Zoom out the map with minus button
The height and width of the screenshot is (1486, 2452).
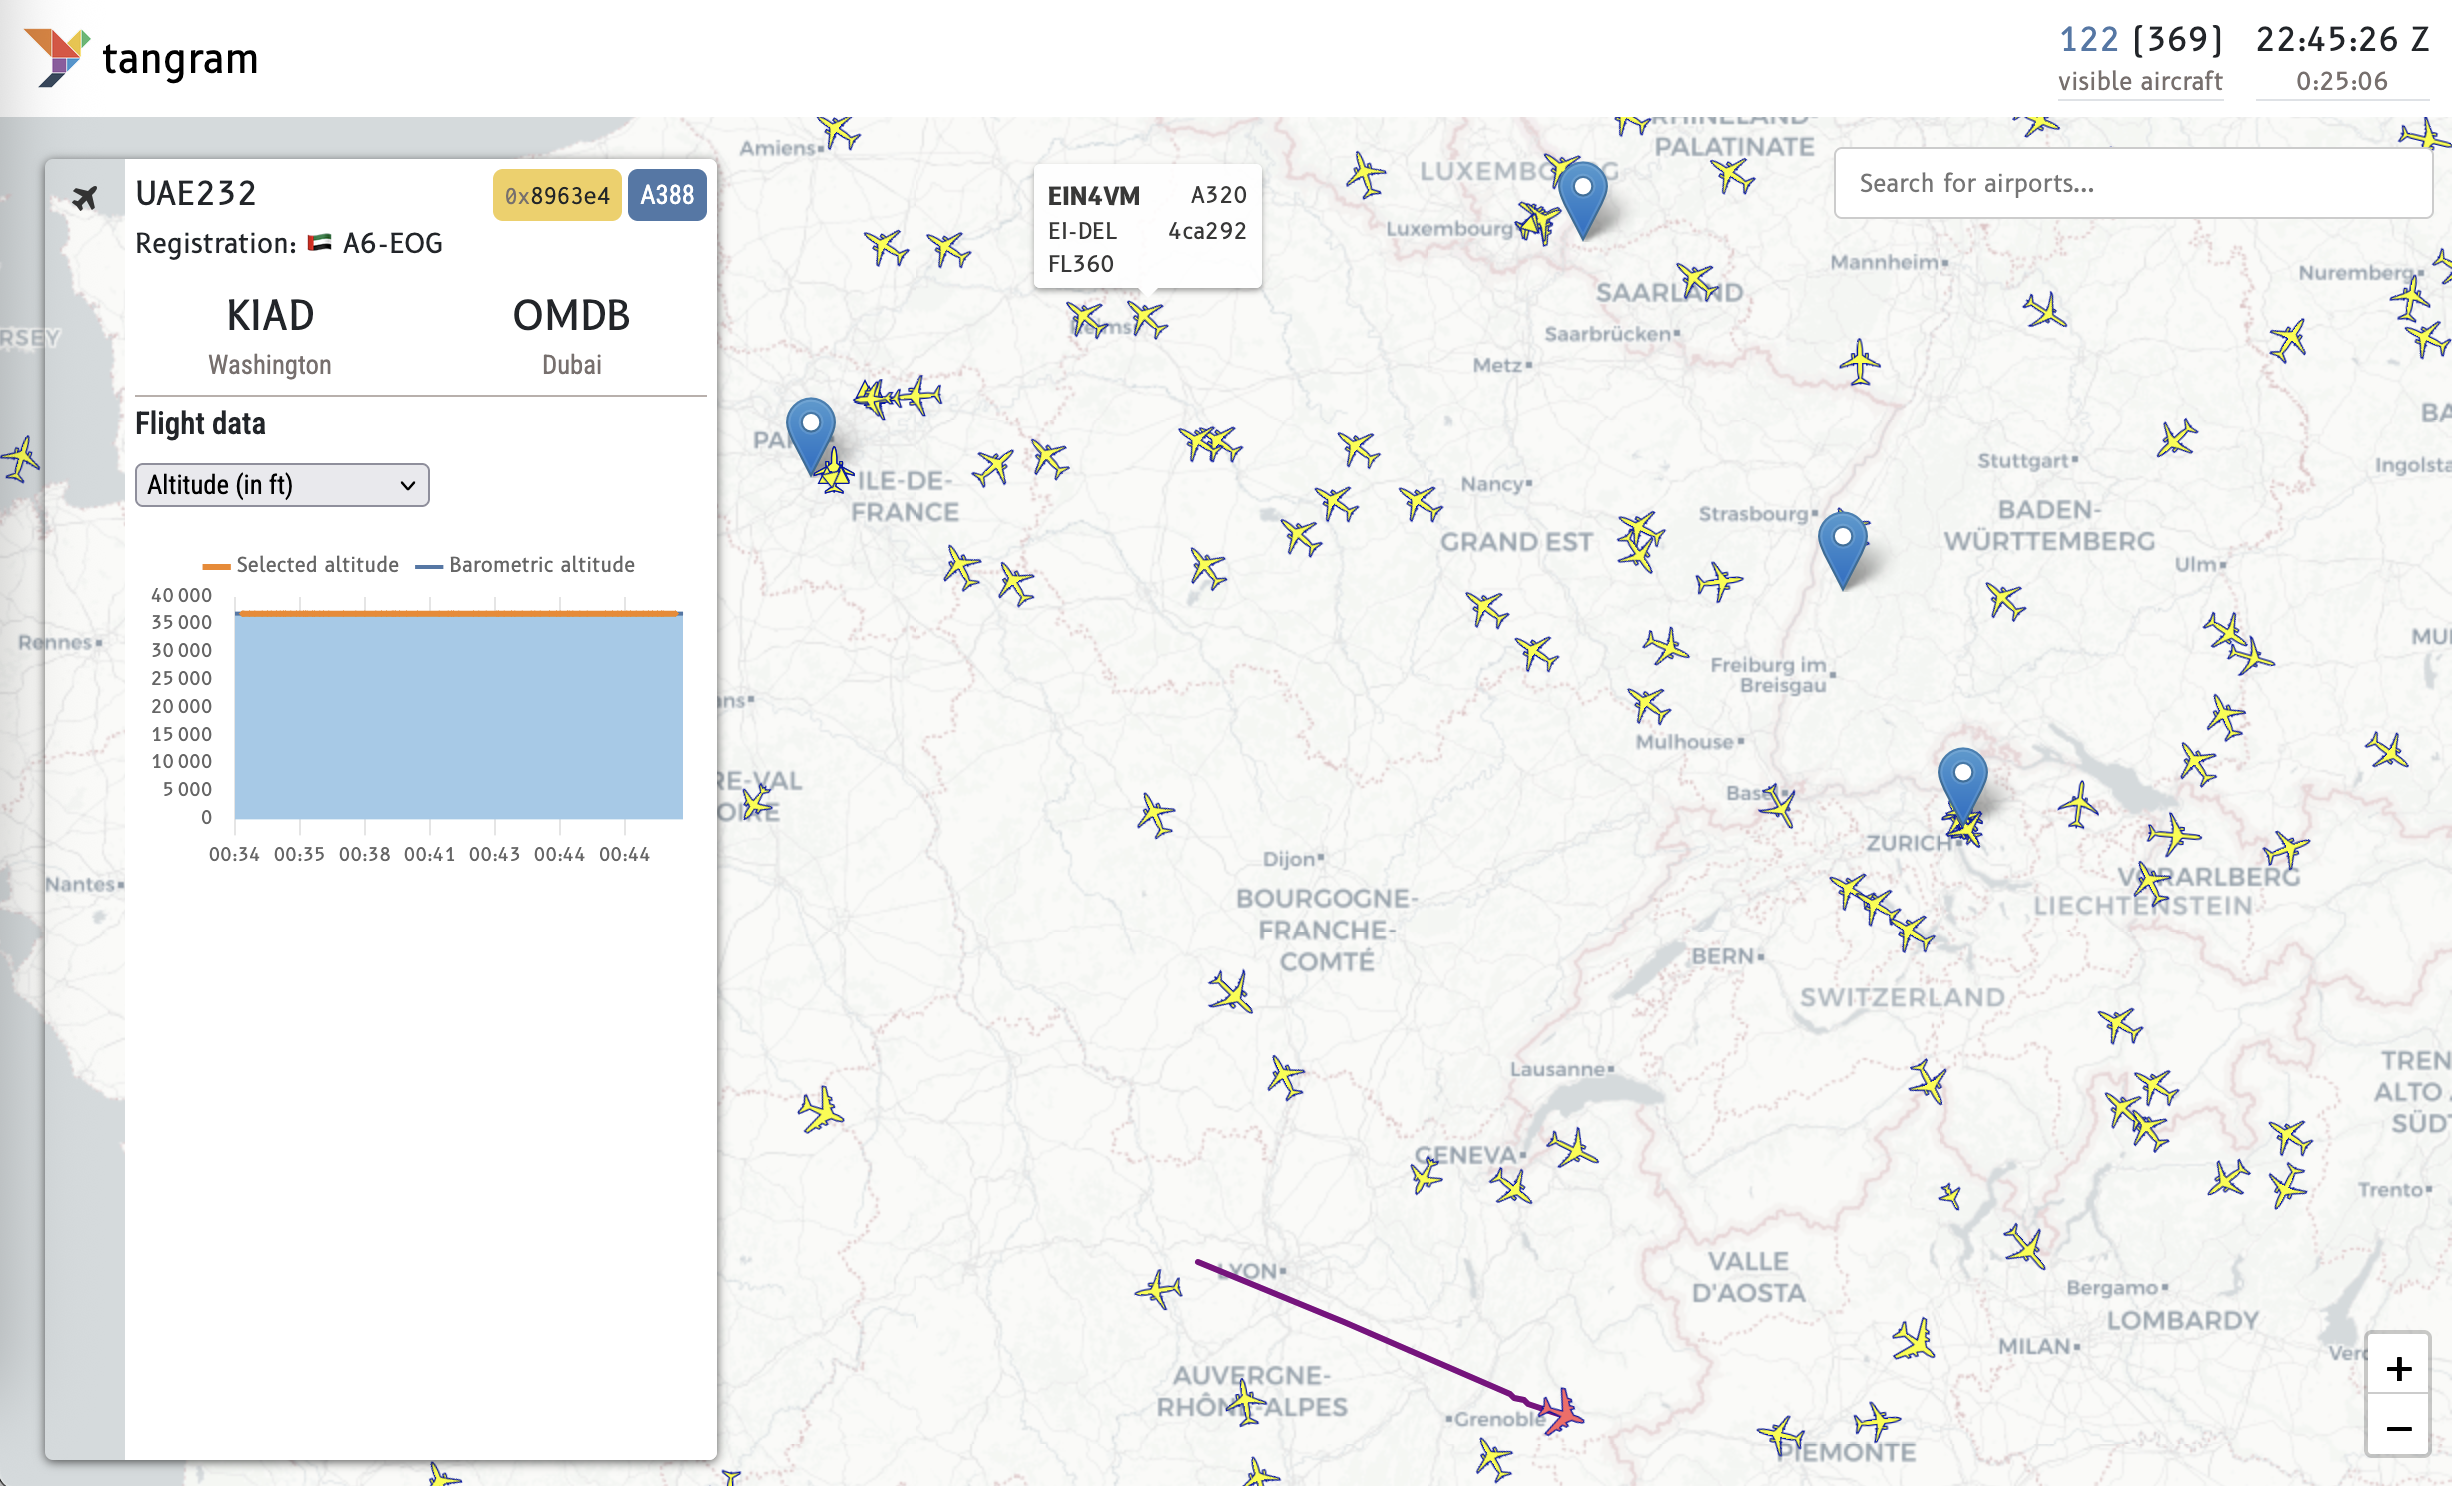tap(2398, 1427)
